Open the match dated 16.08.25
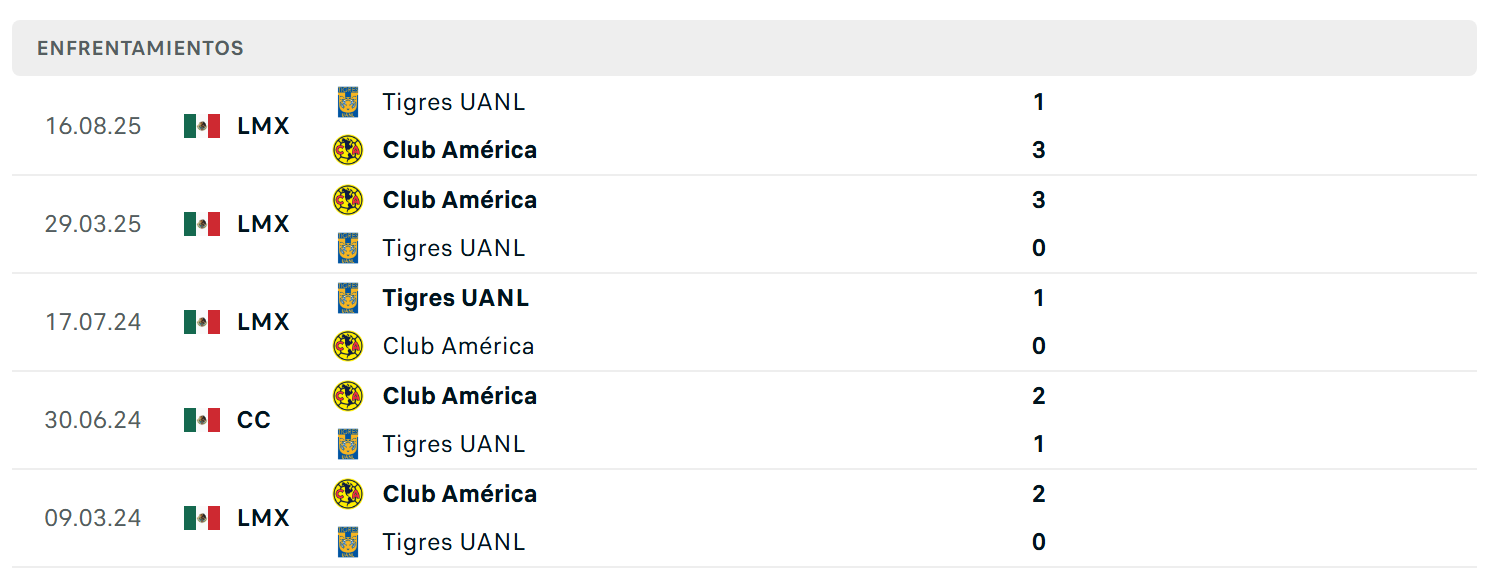 tap(744, 126)
